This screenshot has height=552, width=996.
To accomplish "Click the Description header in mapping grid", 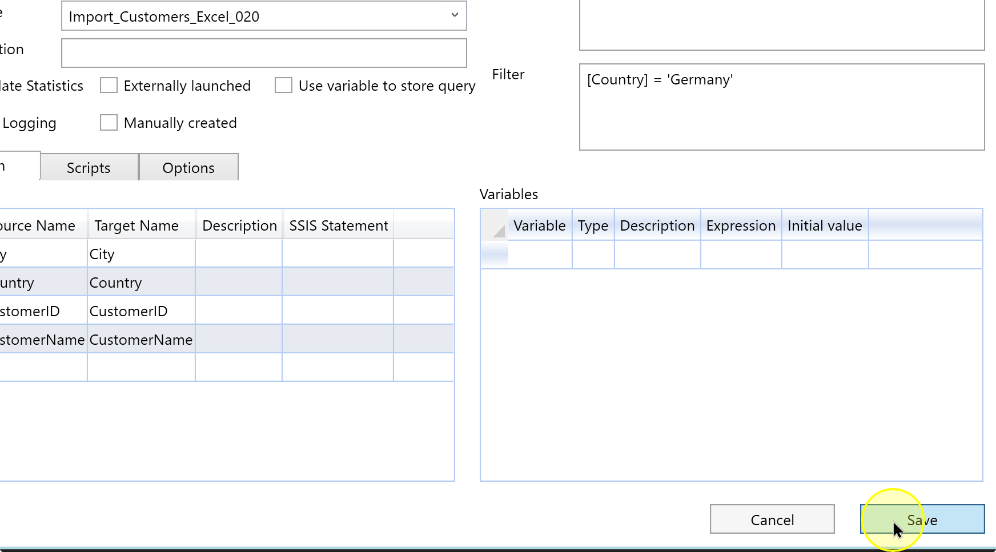I will point(239,226).
